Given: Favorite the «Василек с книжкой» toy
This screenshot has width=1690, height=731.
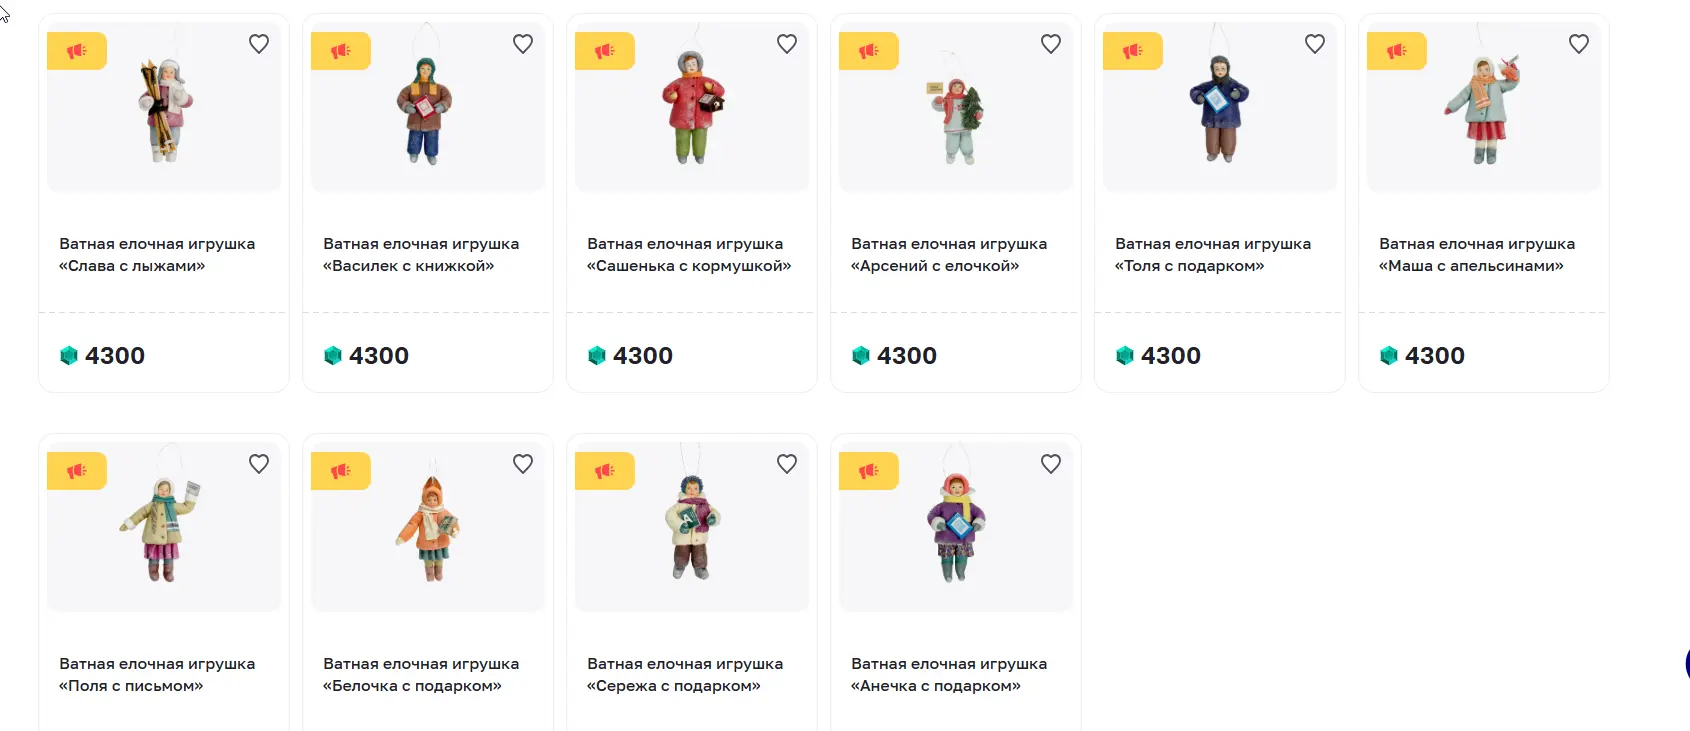Looking at the screenshot, I should tap(523, 44).
